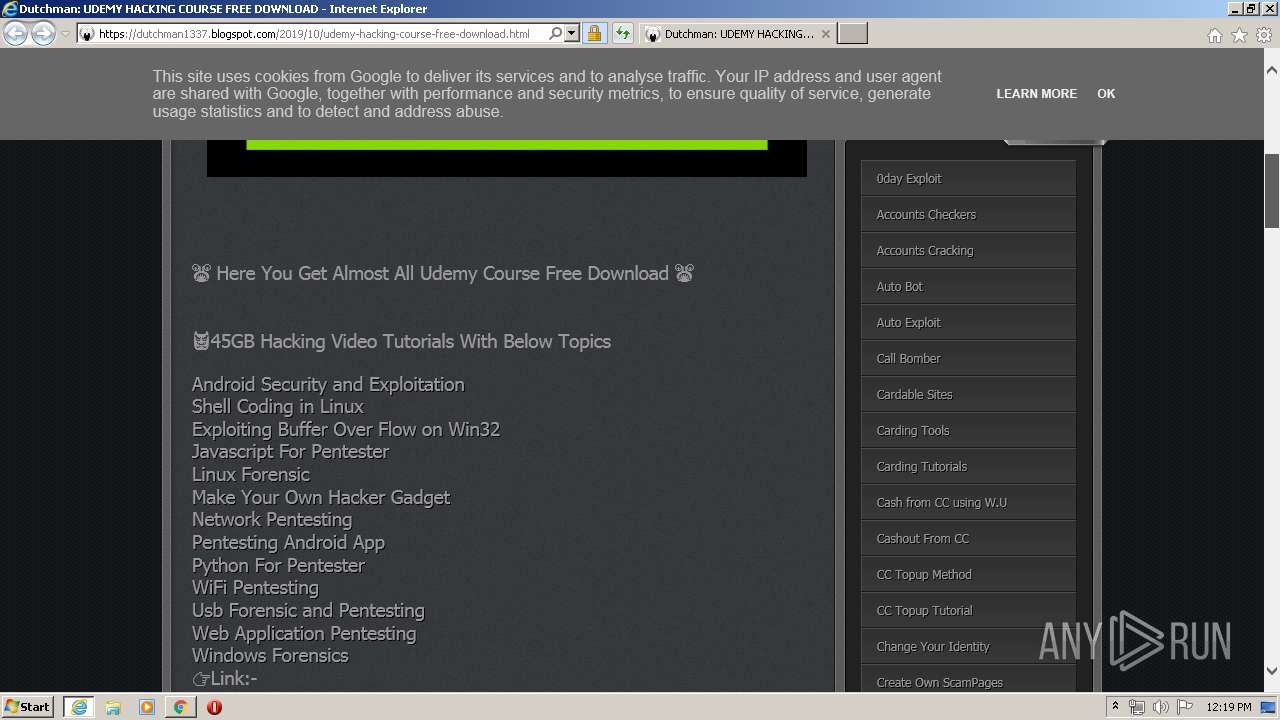Switch to the Dutchman: UDEMY HACKING tab

coord(737,34)
